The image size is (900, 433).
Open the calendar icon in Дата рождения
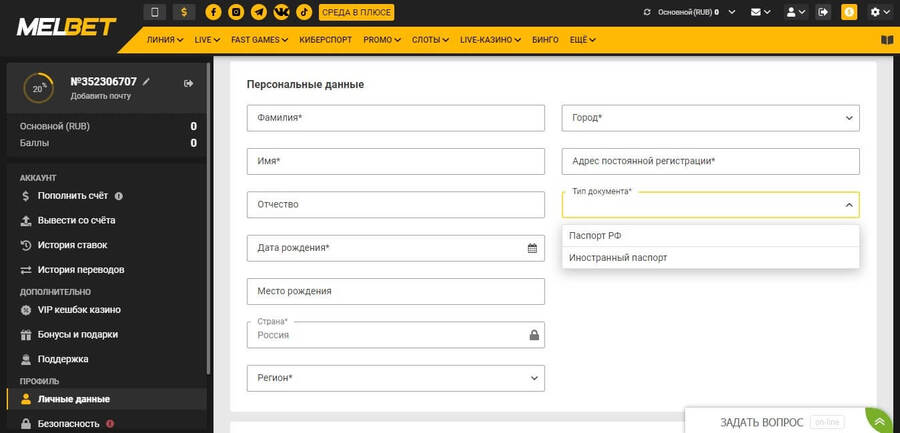pos(533,248)
